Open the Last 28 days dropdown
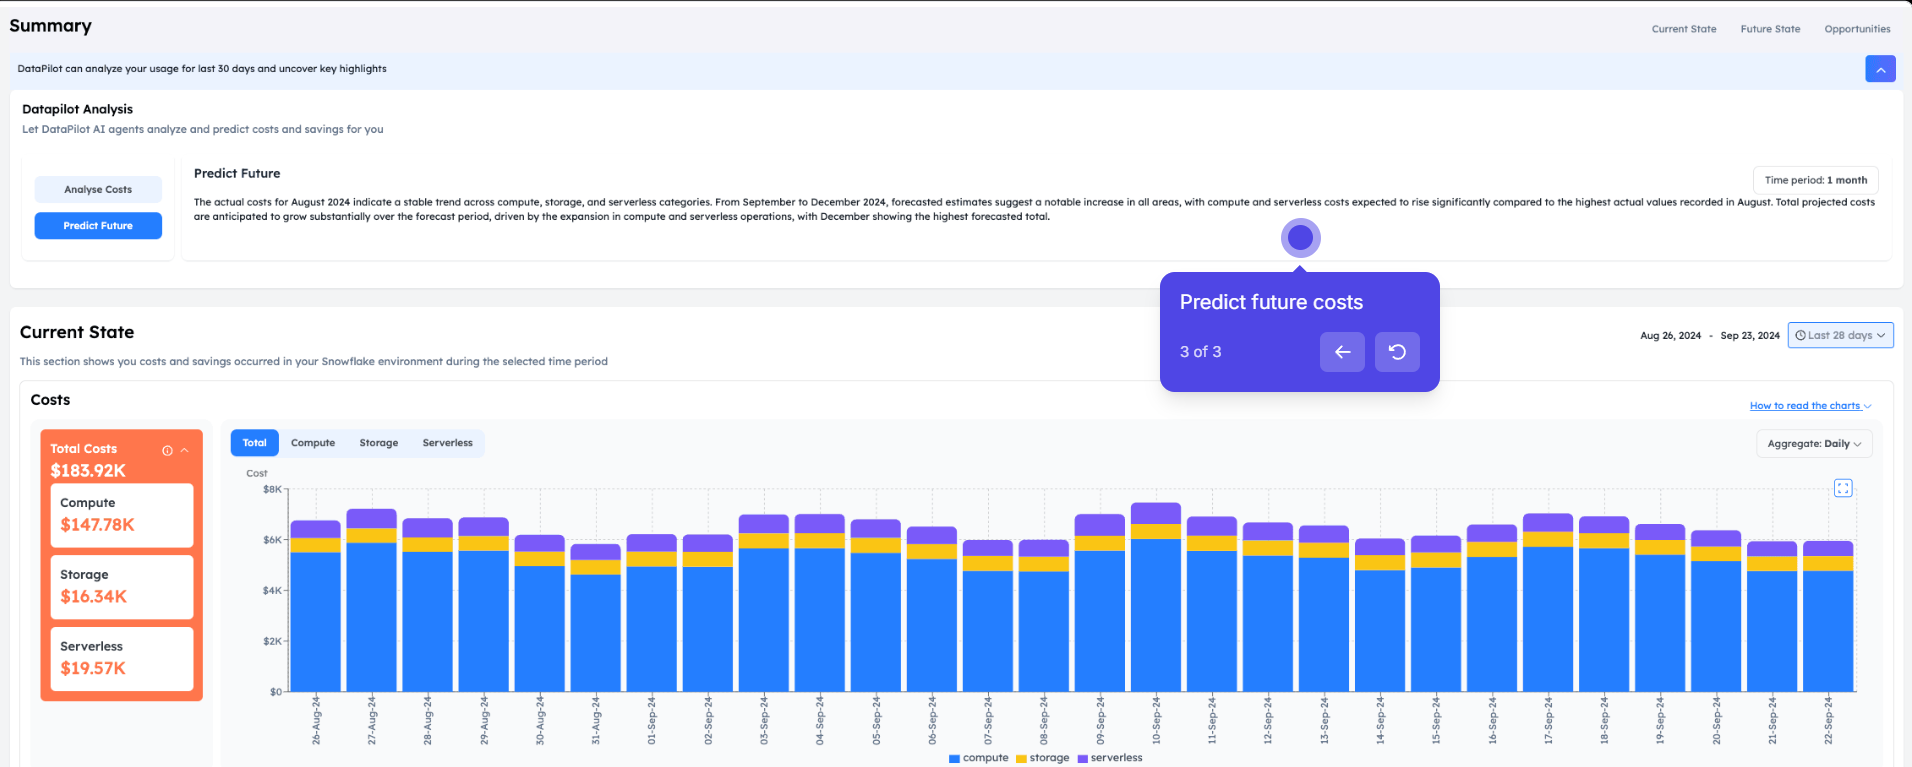The height and width of the screenshot is (767, 1912). pos(1840,336)
